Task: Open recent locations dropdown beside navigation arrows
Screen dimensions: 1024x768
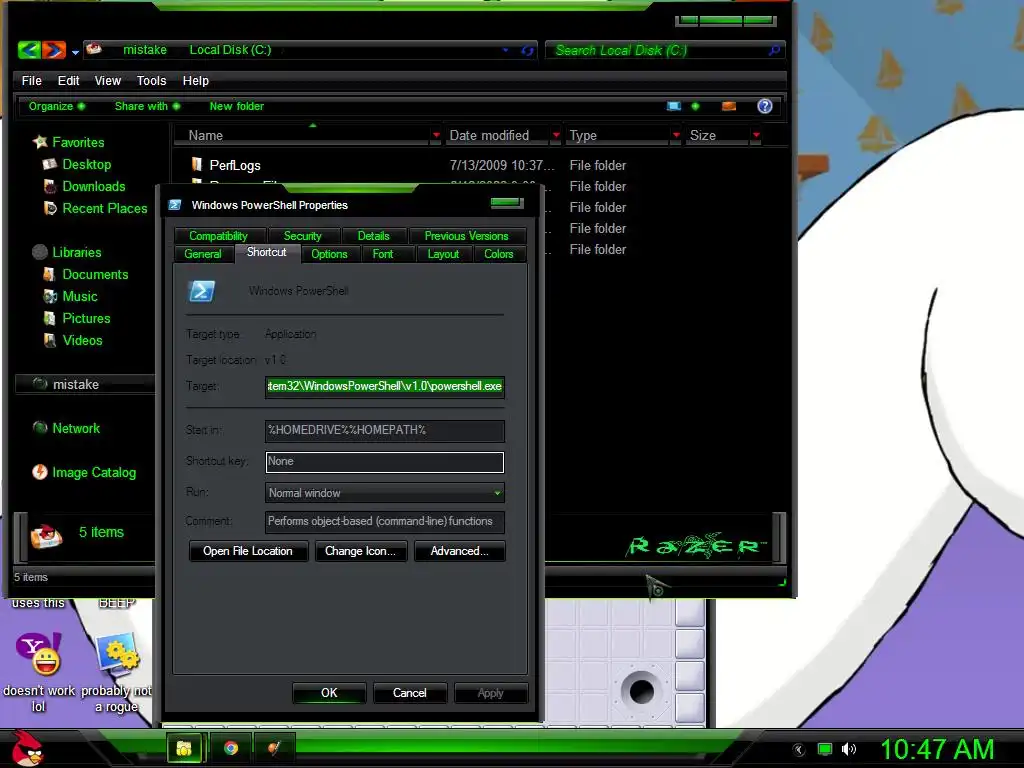Action: (x=76, y=52)
